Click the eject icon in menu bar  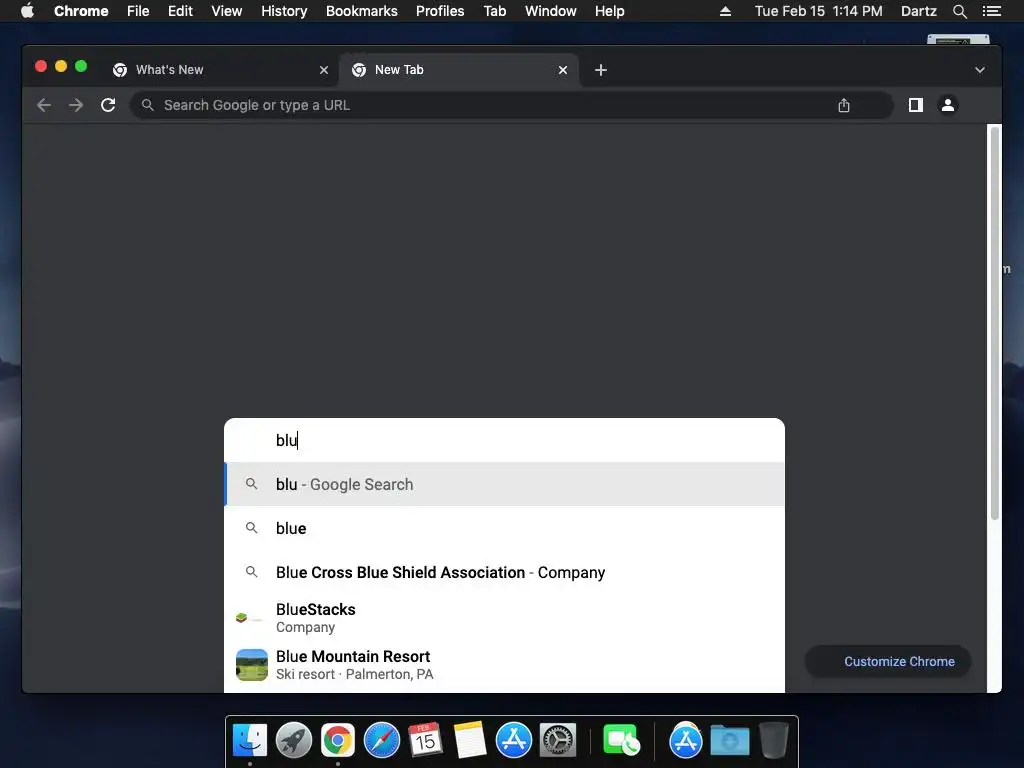click(725, 11)
